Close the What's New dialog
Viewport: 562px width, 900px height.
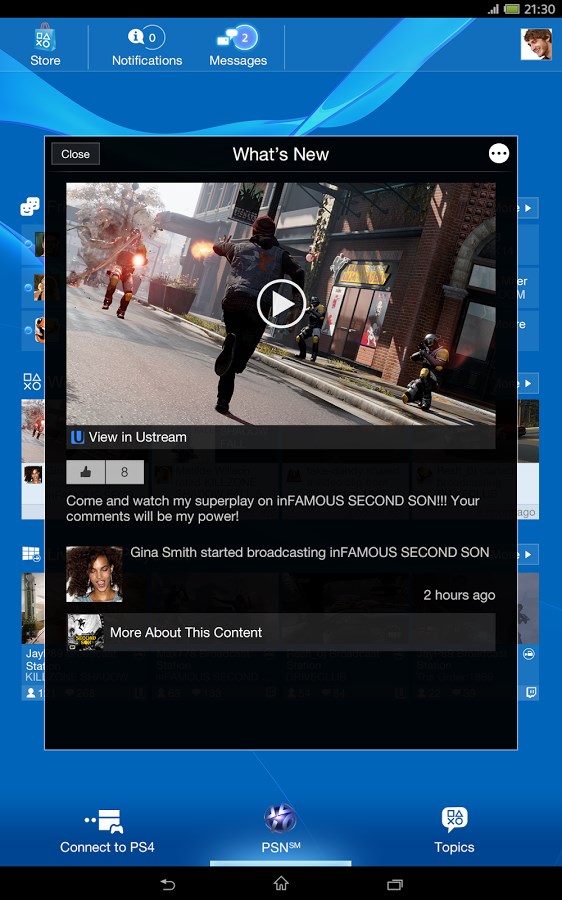point(75,154)
